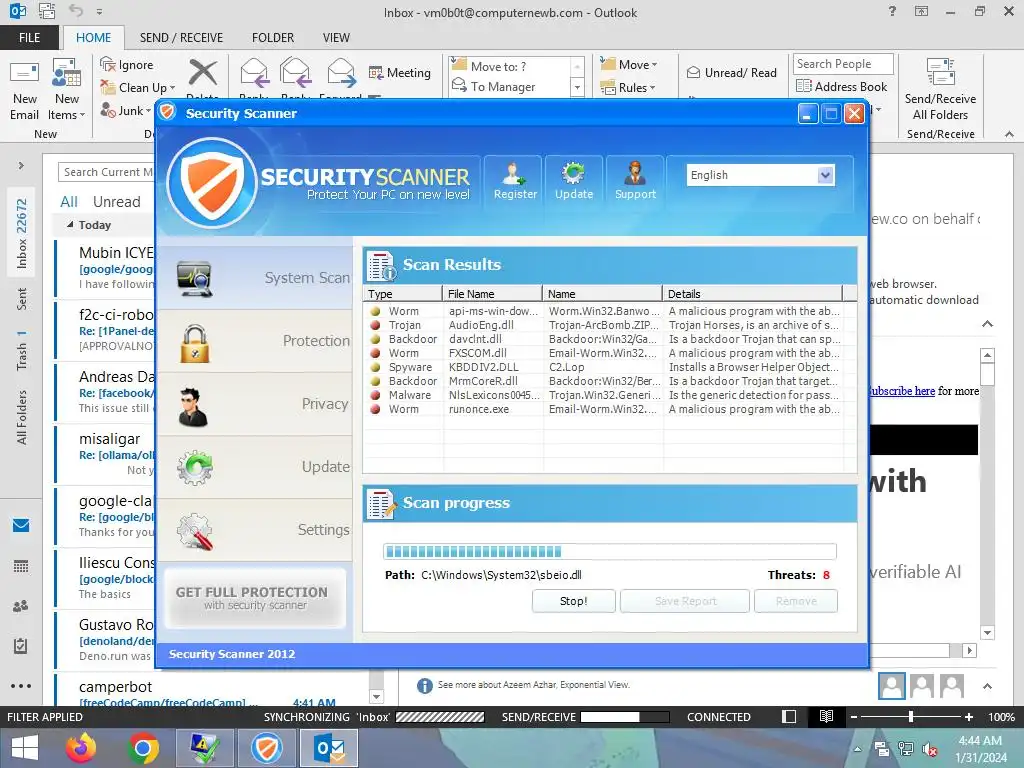This screenshot has height=768, width=1024.
Task: Click the volume icon in system tray
Action: 930,749
